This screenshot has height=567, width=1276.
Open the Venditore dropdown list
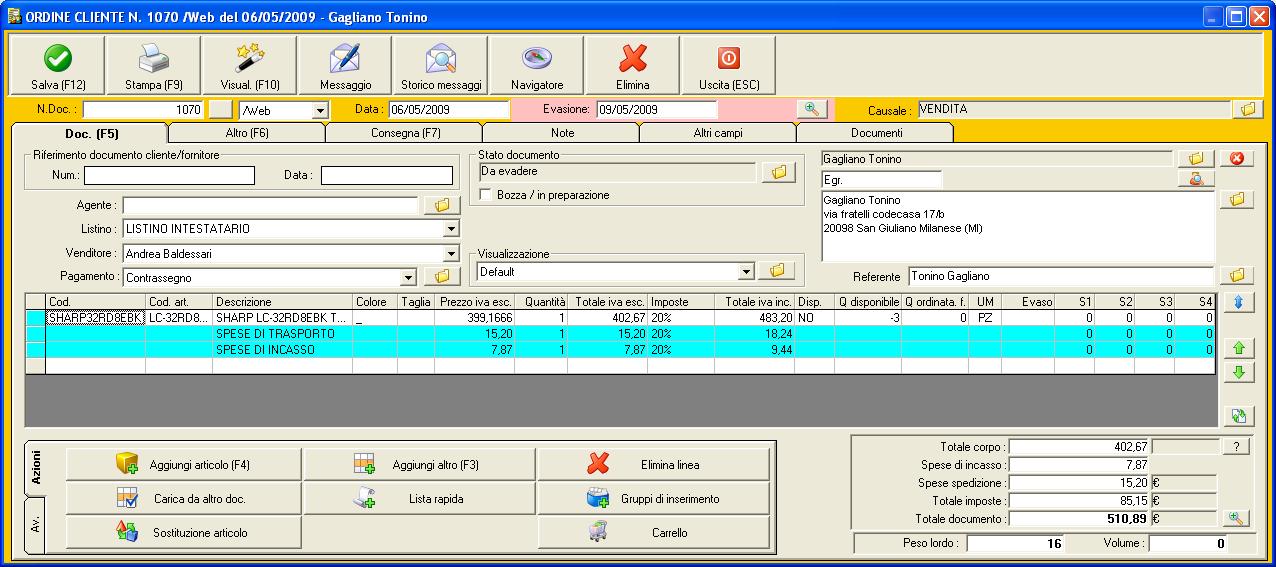click(x=451, y=254)
